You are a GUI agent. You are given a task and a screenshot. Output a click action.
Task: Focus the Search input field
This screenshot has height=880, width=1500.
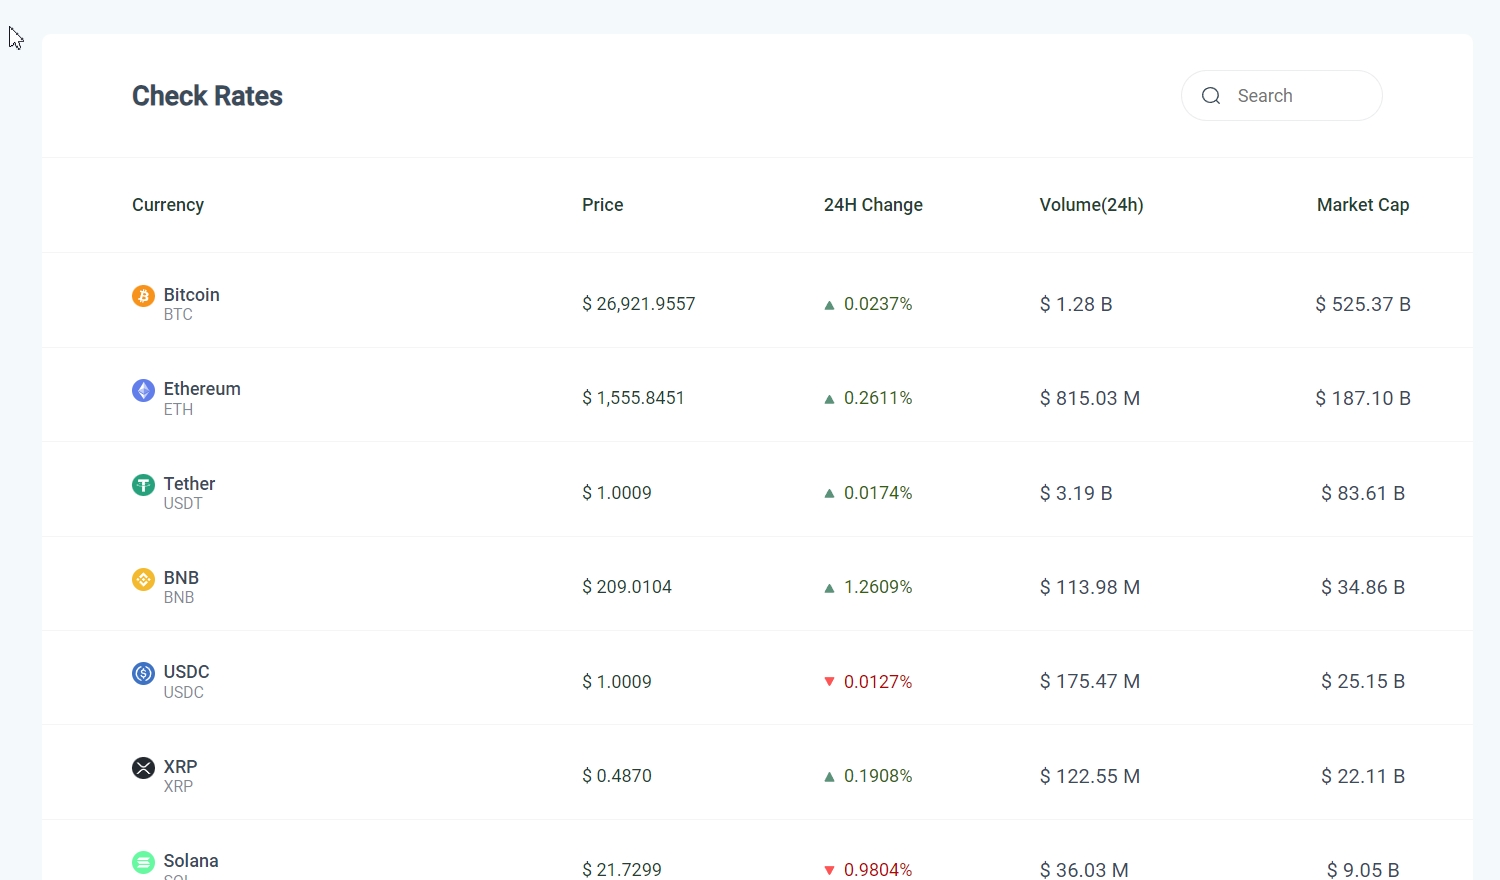coord(1282,96)
